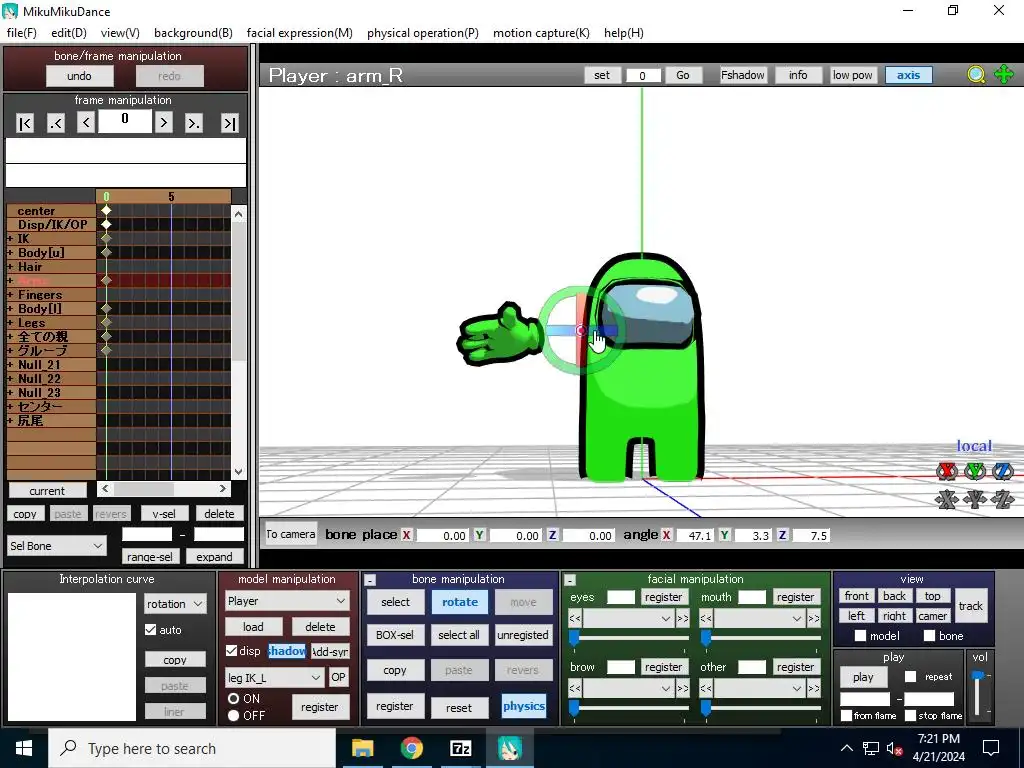Click the physics button

[523, 706]
